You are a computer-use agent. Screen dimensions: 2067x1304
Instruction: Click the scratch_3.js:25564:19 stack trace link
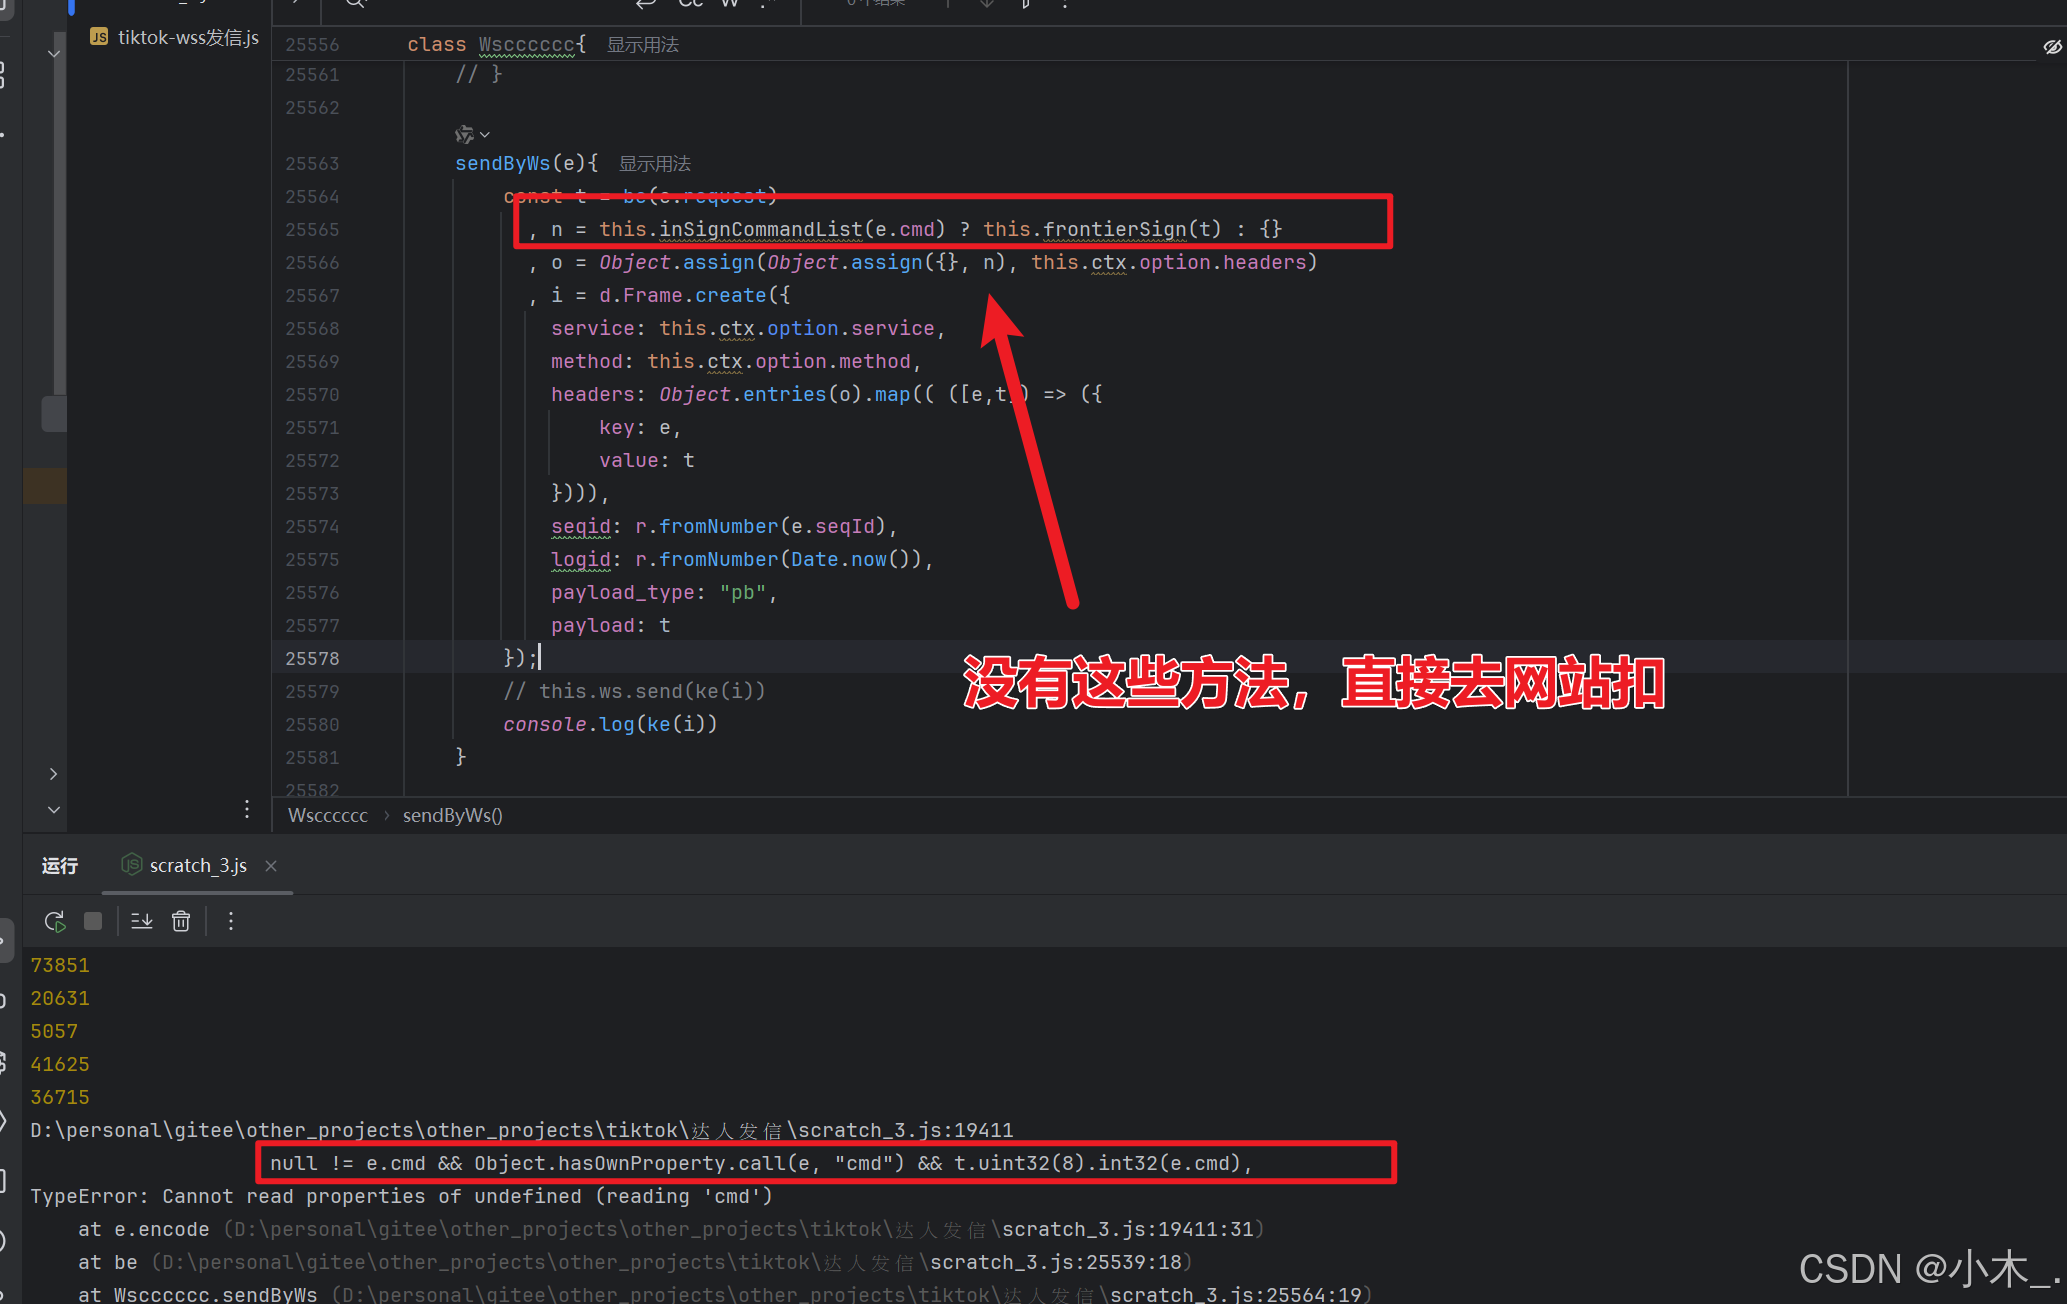point(1235,1295)
